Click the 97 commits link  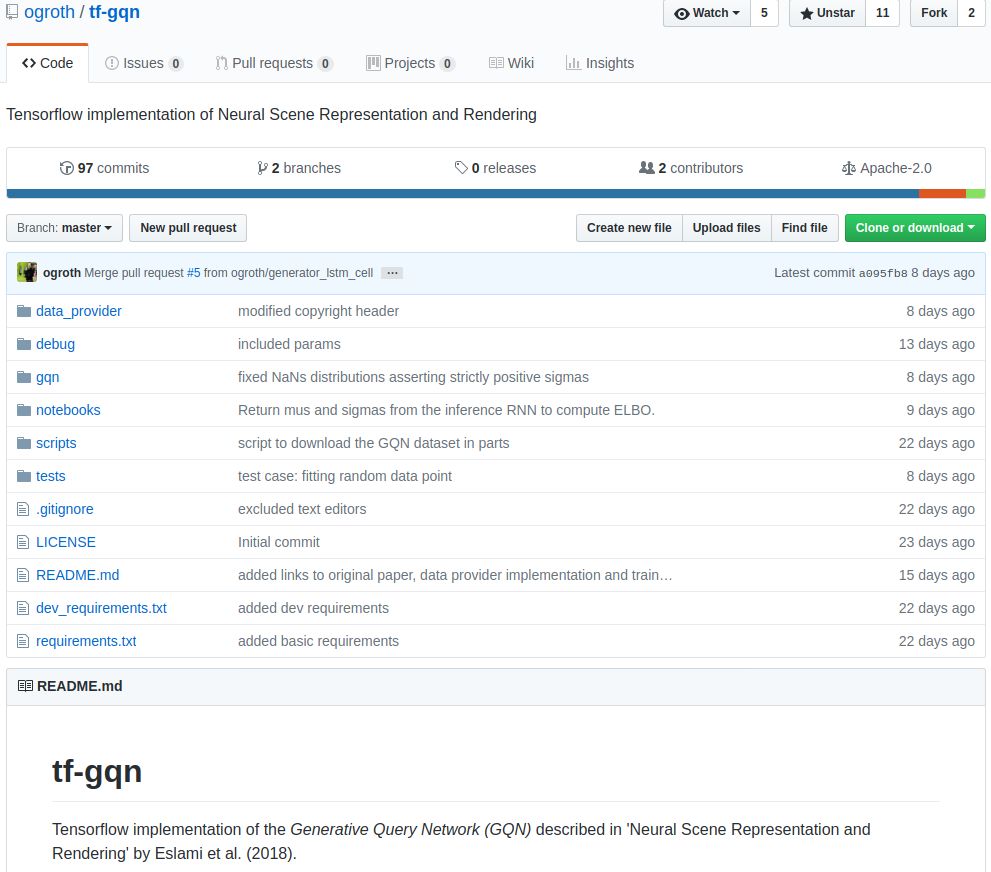pyautogui.click(x=104, y=168)
